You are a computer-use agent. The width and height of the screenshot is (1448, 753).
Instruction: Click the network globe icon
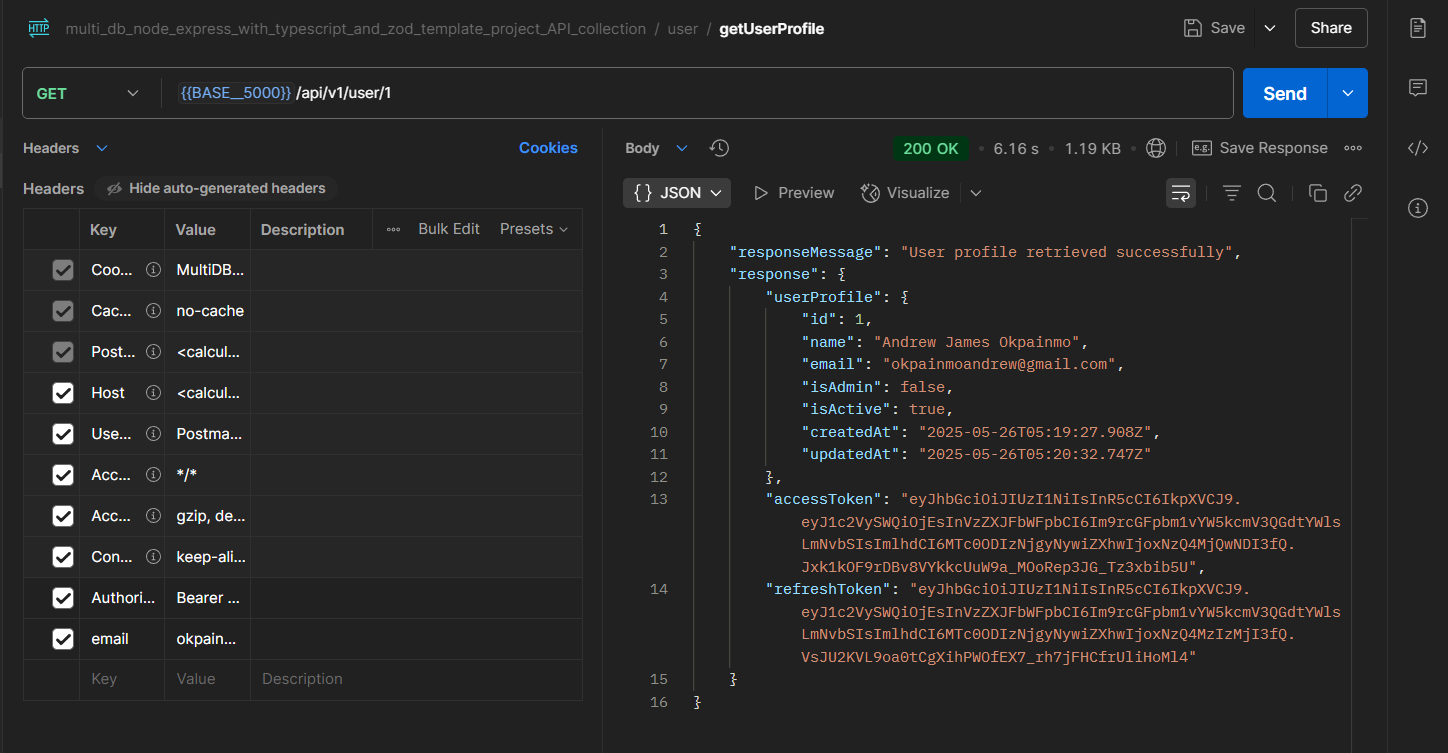click(x=1156, y=148)
